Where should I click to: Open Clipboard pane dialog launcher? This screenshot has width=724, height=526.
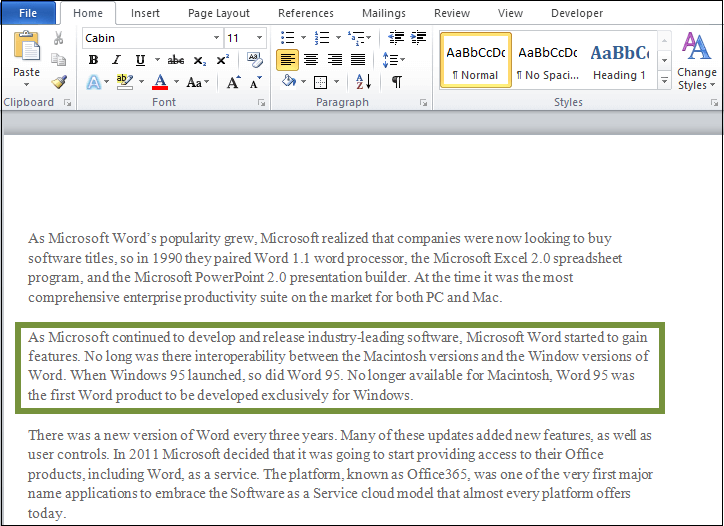click(68, 103)
